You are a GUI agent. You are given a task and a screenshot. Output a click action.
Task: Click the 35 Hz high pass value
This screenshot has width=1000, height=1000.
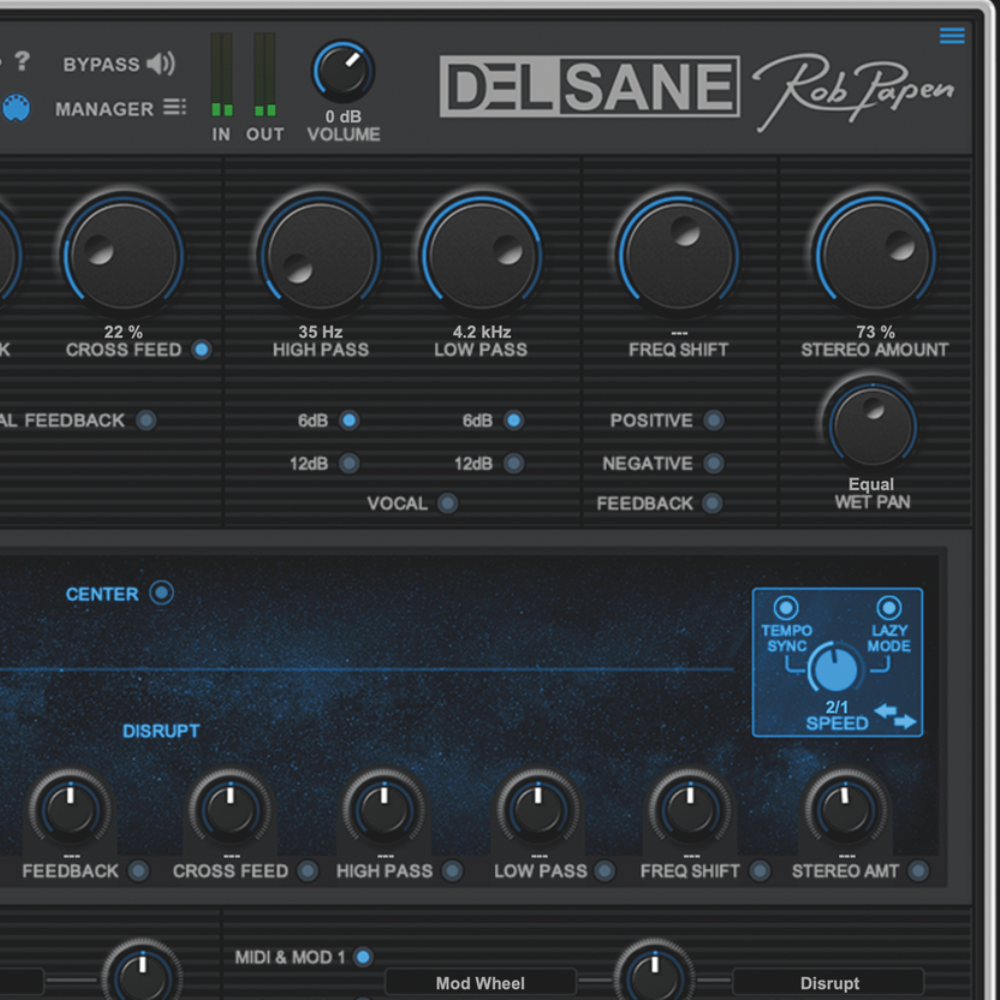[320, 332]
